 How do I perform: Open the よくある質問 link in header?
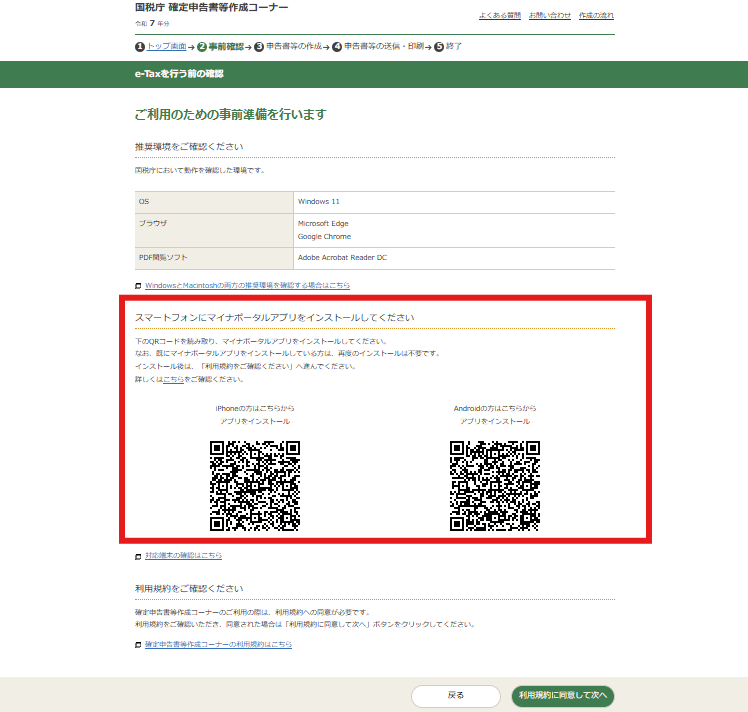tap(499, 16)
